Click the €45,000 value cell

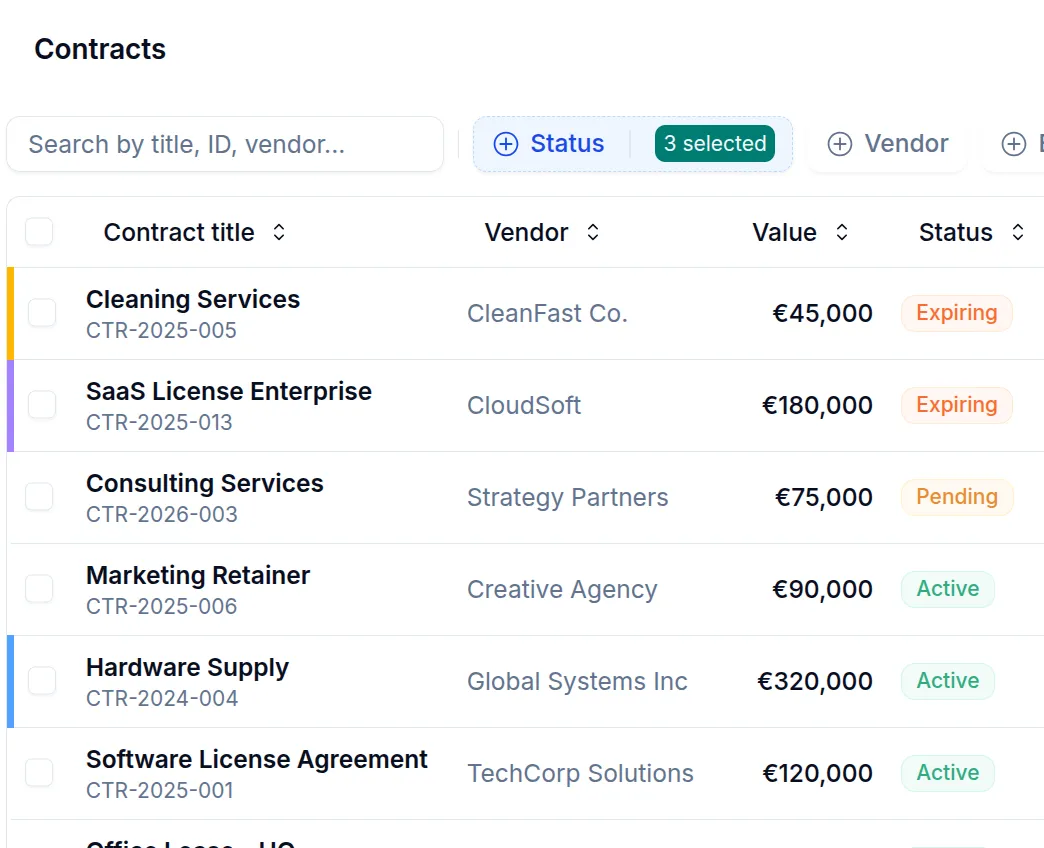point(822,313)
